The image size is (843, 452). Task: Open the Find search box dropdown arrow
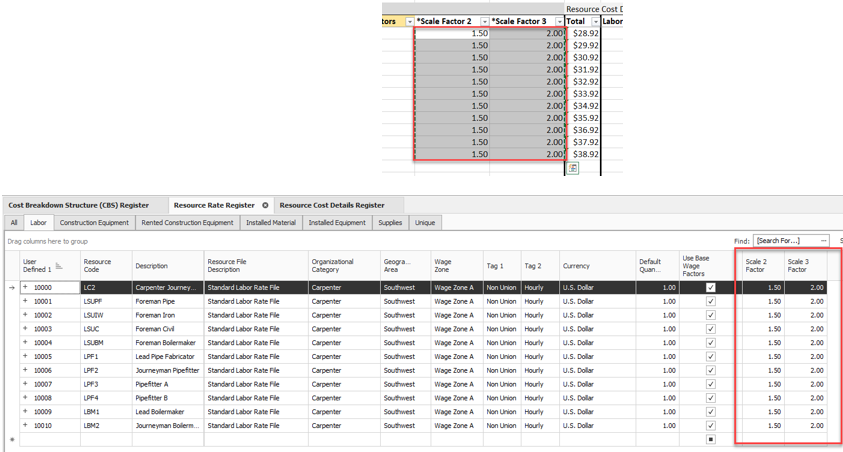coord(824,241)
